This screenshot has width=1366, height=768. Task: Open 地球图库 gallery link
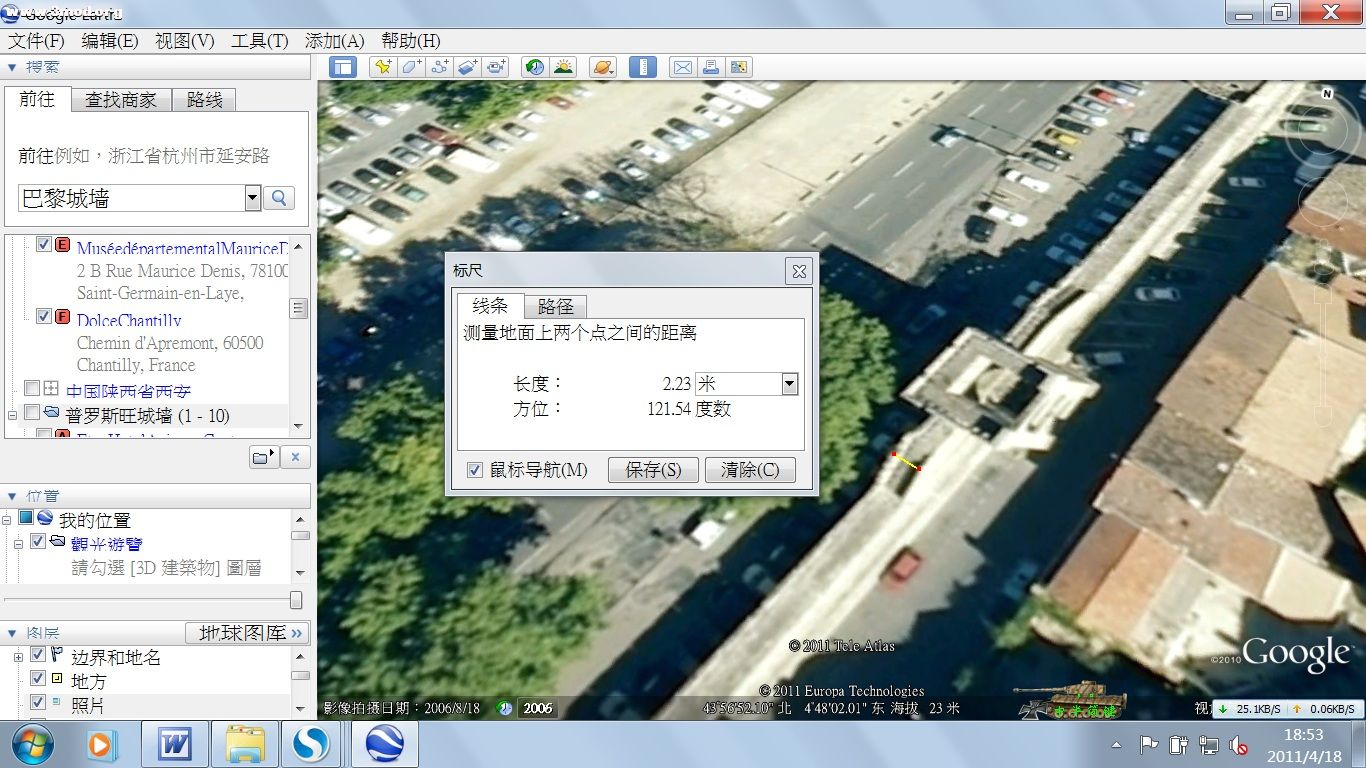246,632
